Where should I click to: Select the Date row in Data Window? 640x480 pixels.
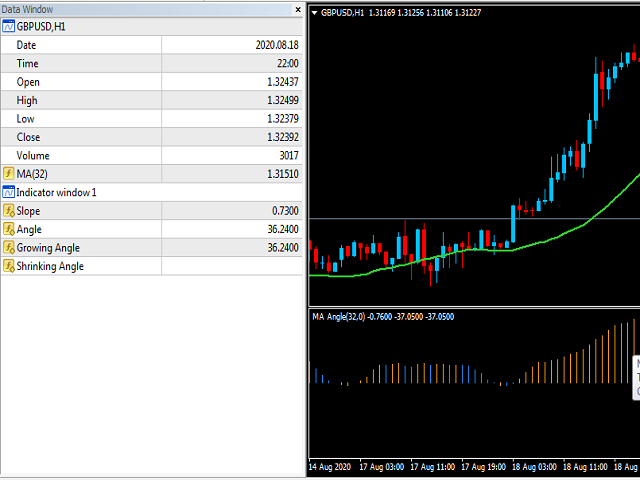[80, 45]
